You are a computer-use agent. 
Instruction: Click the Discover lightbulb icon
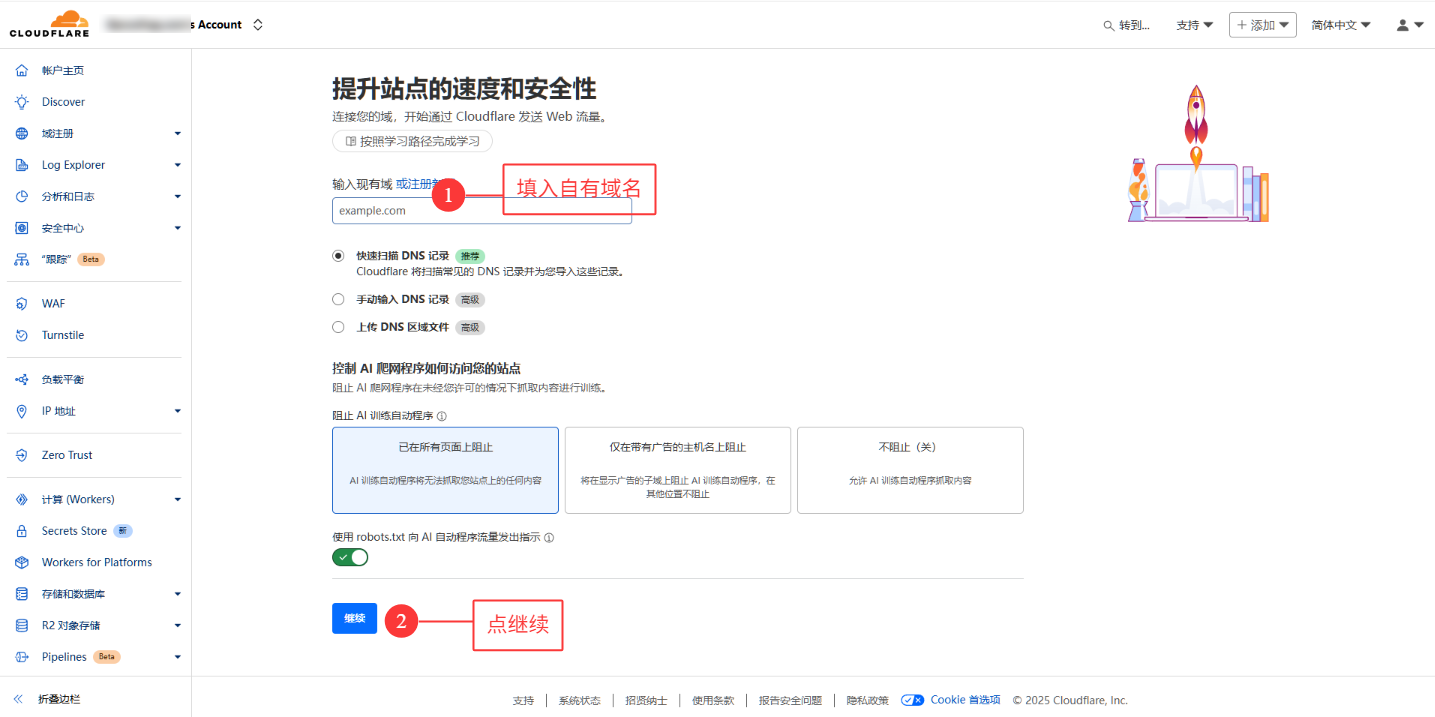coord(22,102)
